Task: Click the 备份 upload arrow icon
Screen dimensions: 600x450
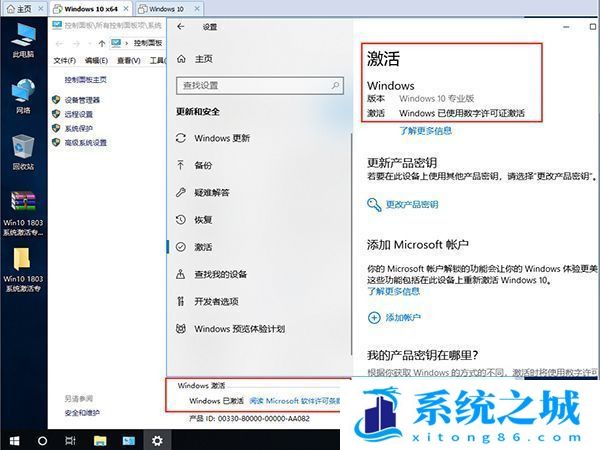Action: pyautogui.click(x=181, y=165)
